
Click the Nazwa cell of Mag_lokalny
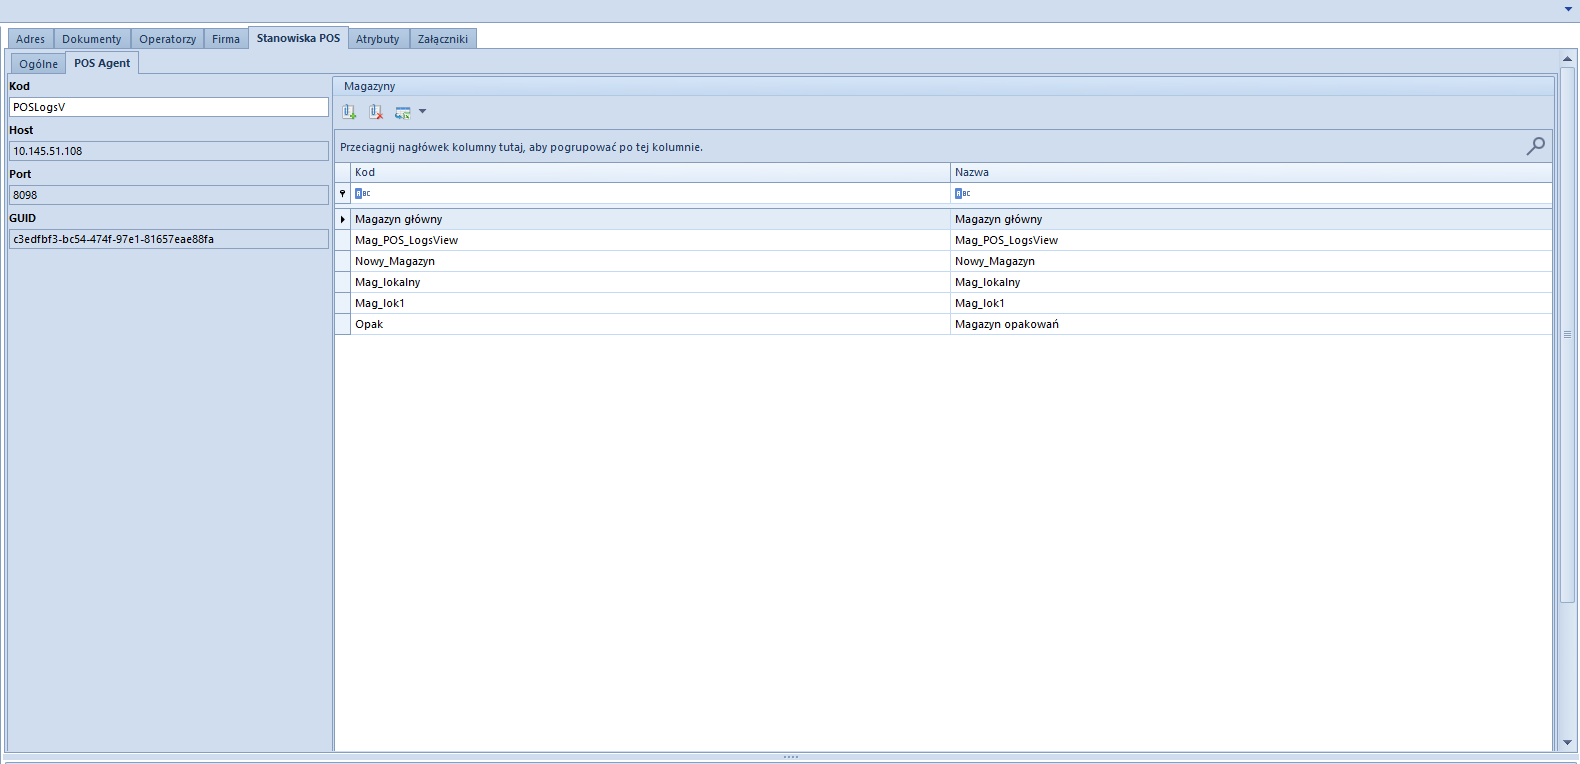[x=1251, y=282]
